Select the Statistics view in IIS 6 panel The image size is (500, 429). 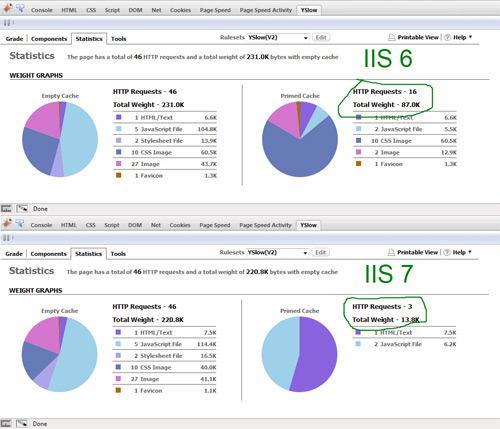[89, 39]
